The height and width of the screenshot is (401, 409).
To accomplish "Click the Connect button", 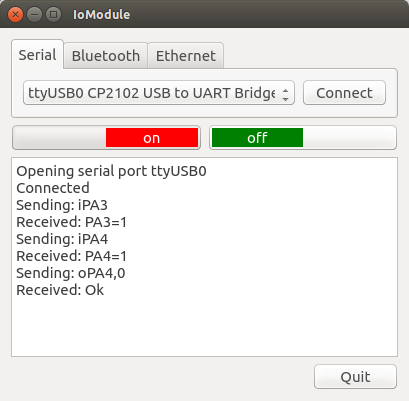I will [x=344, y=93].
